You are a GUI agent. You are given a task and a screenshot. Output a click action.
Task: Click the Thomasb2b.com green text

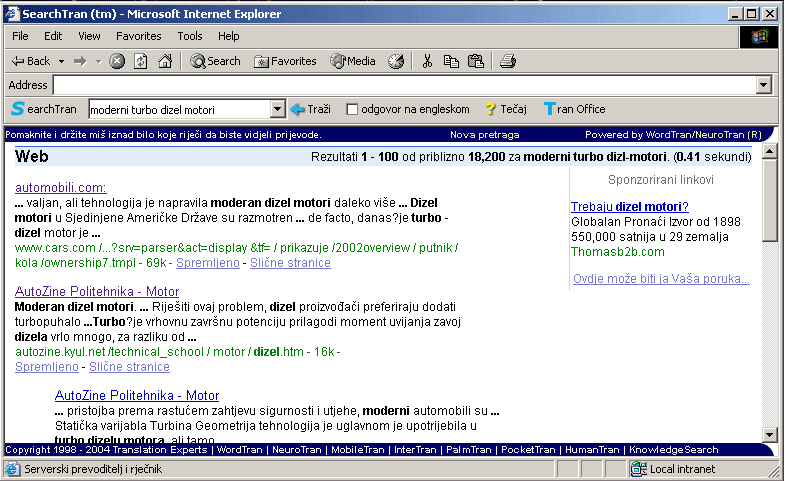[618, 252]
